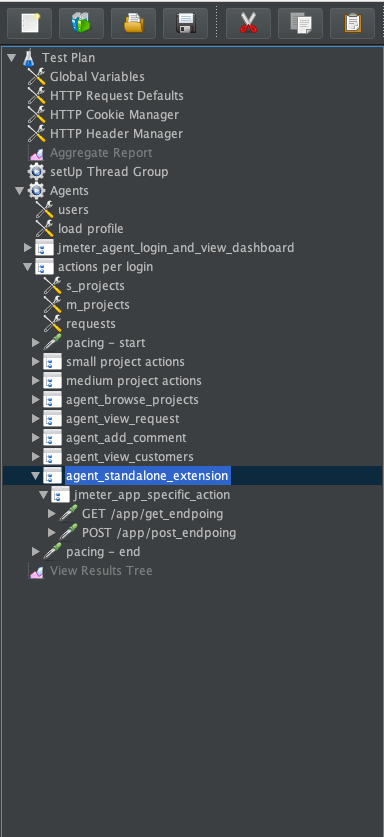Click the Open file folder icon
This screenshot has width=384, height=837.
click(x=134, y=23)
